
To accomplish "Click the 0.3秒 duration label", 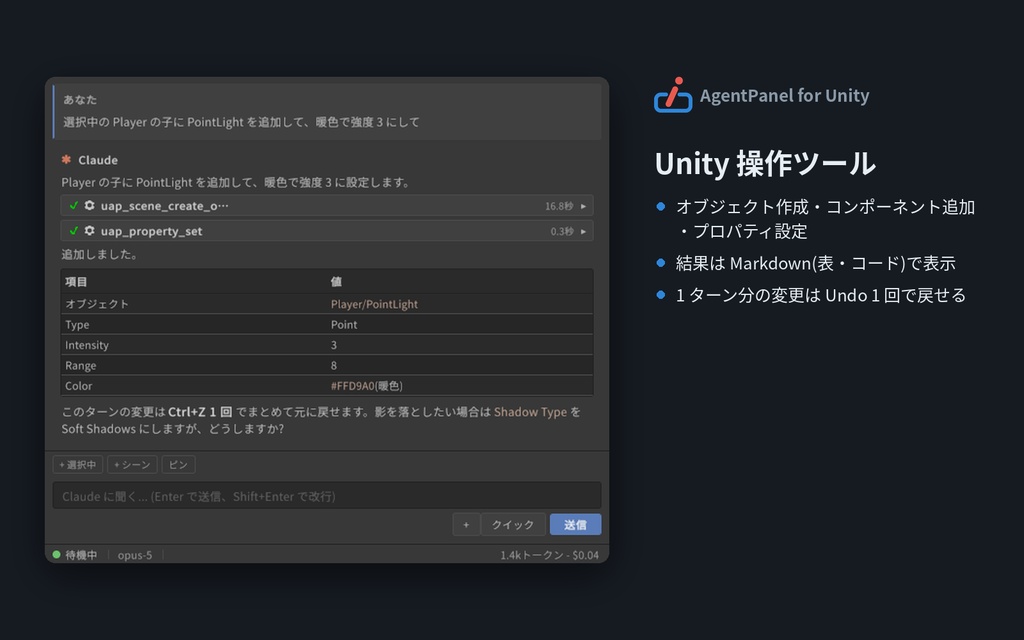I will [562, 231].
